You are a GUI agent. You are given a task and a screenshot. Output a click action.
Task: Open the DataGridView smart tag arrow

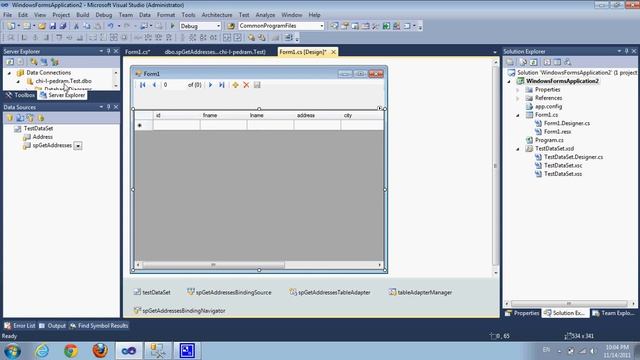(380, 109)
